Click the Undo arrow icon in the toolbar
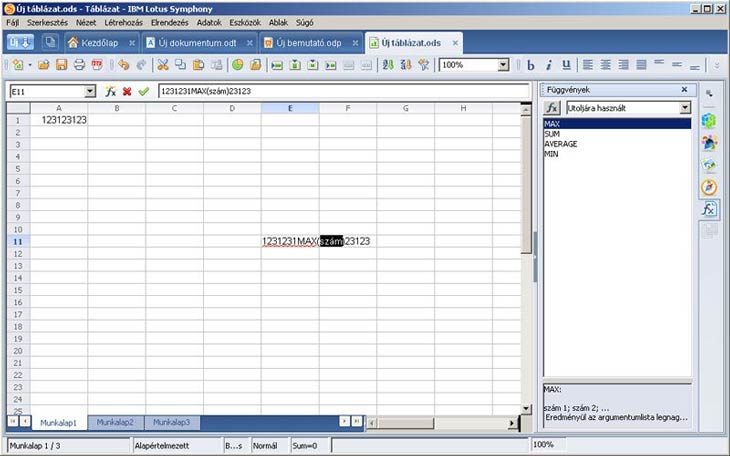This screenshot has height=456, width=730. tap(124, 65)
